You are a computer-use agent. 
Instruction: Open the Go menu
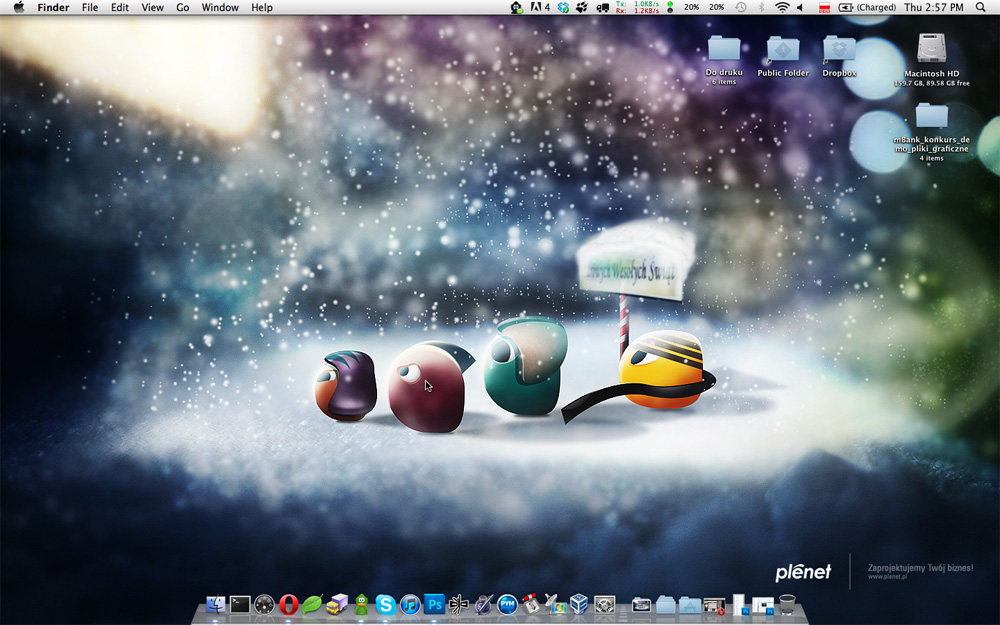pyautogui.click(x=182, y=7)
